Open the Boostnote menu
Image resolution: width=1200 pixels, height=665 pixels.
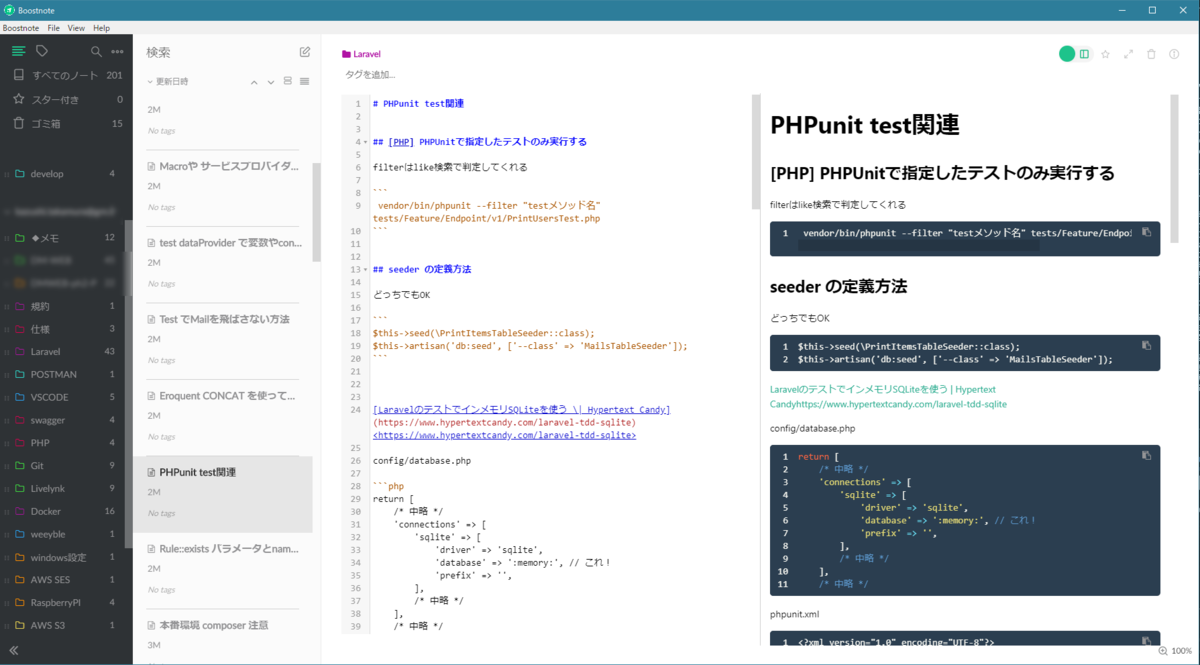[21, 28]
